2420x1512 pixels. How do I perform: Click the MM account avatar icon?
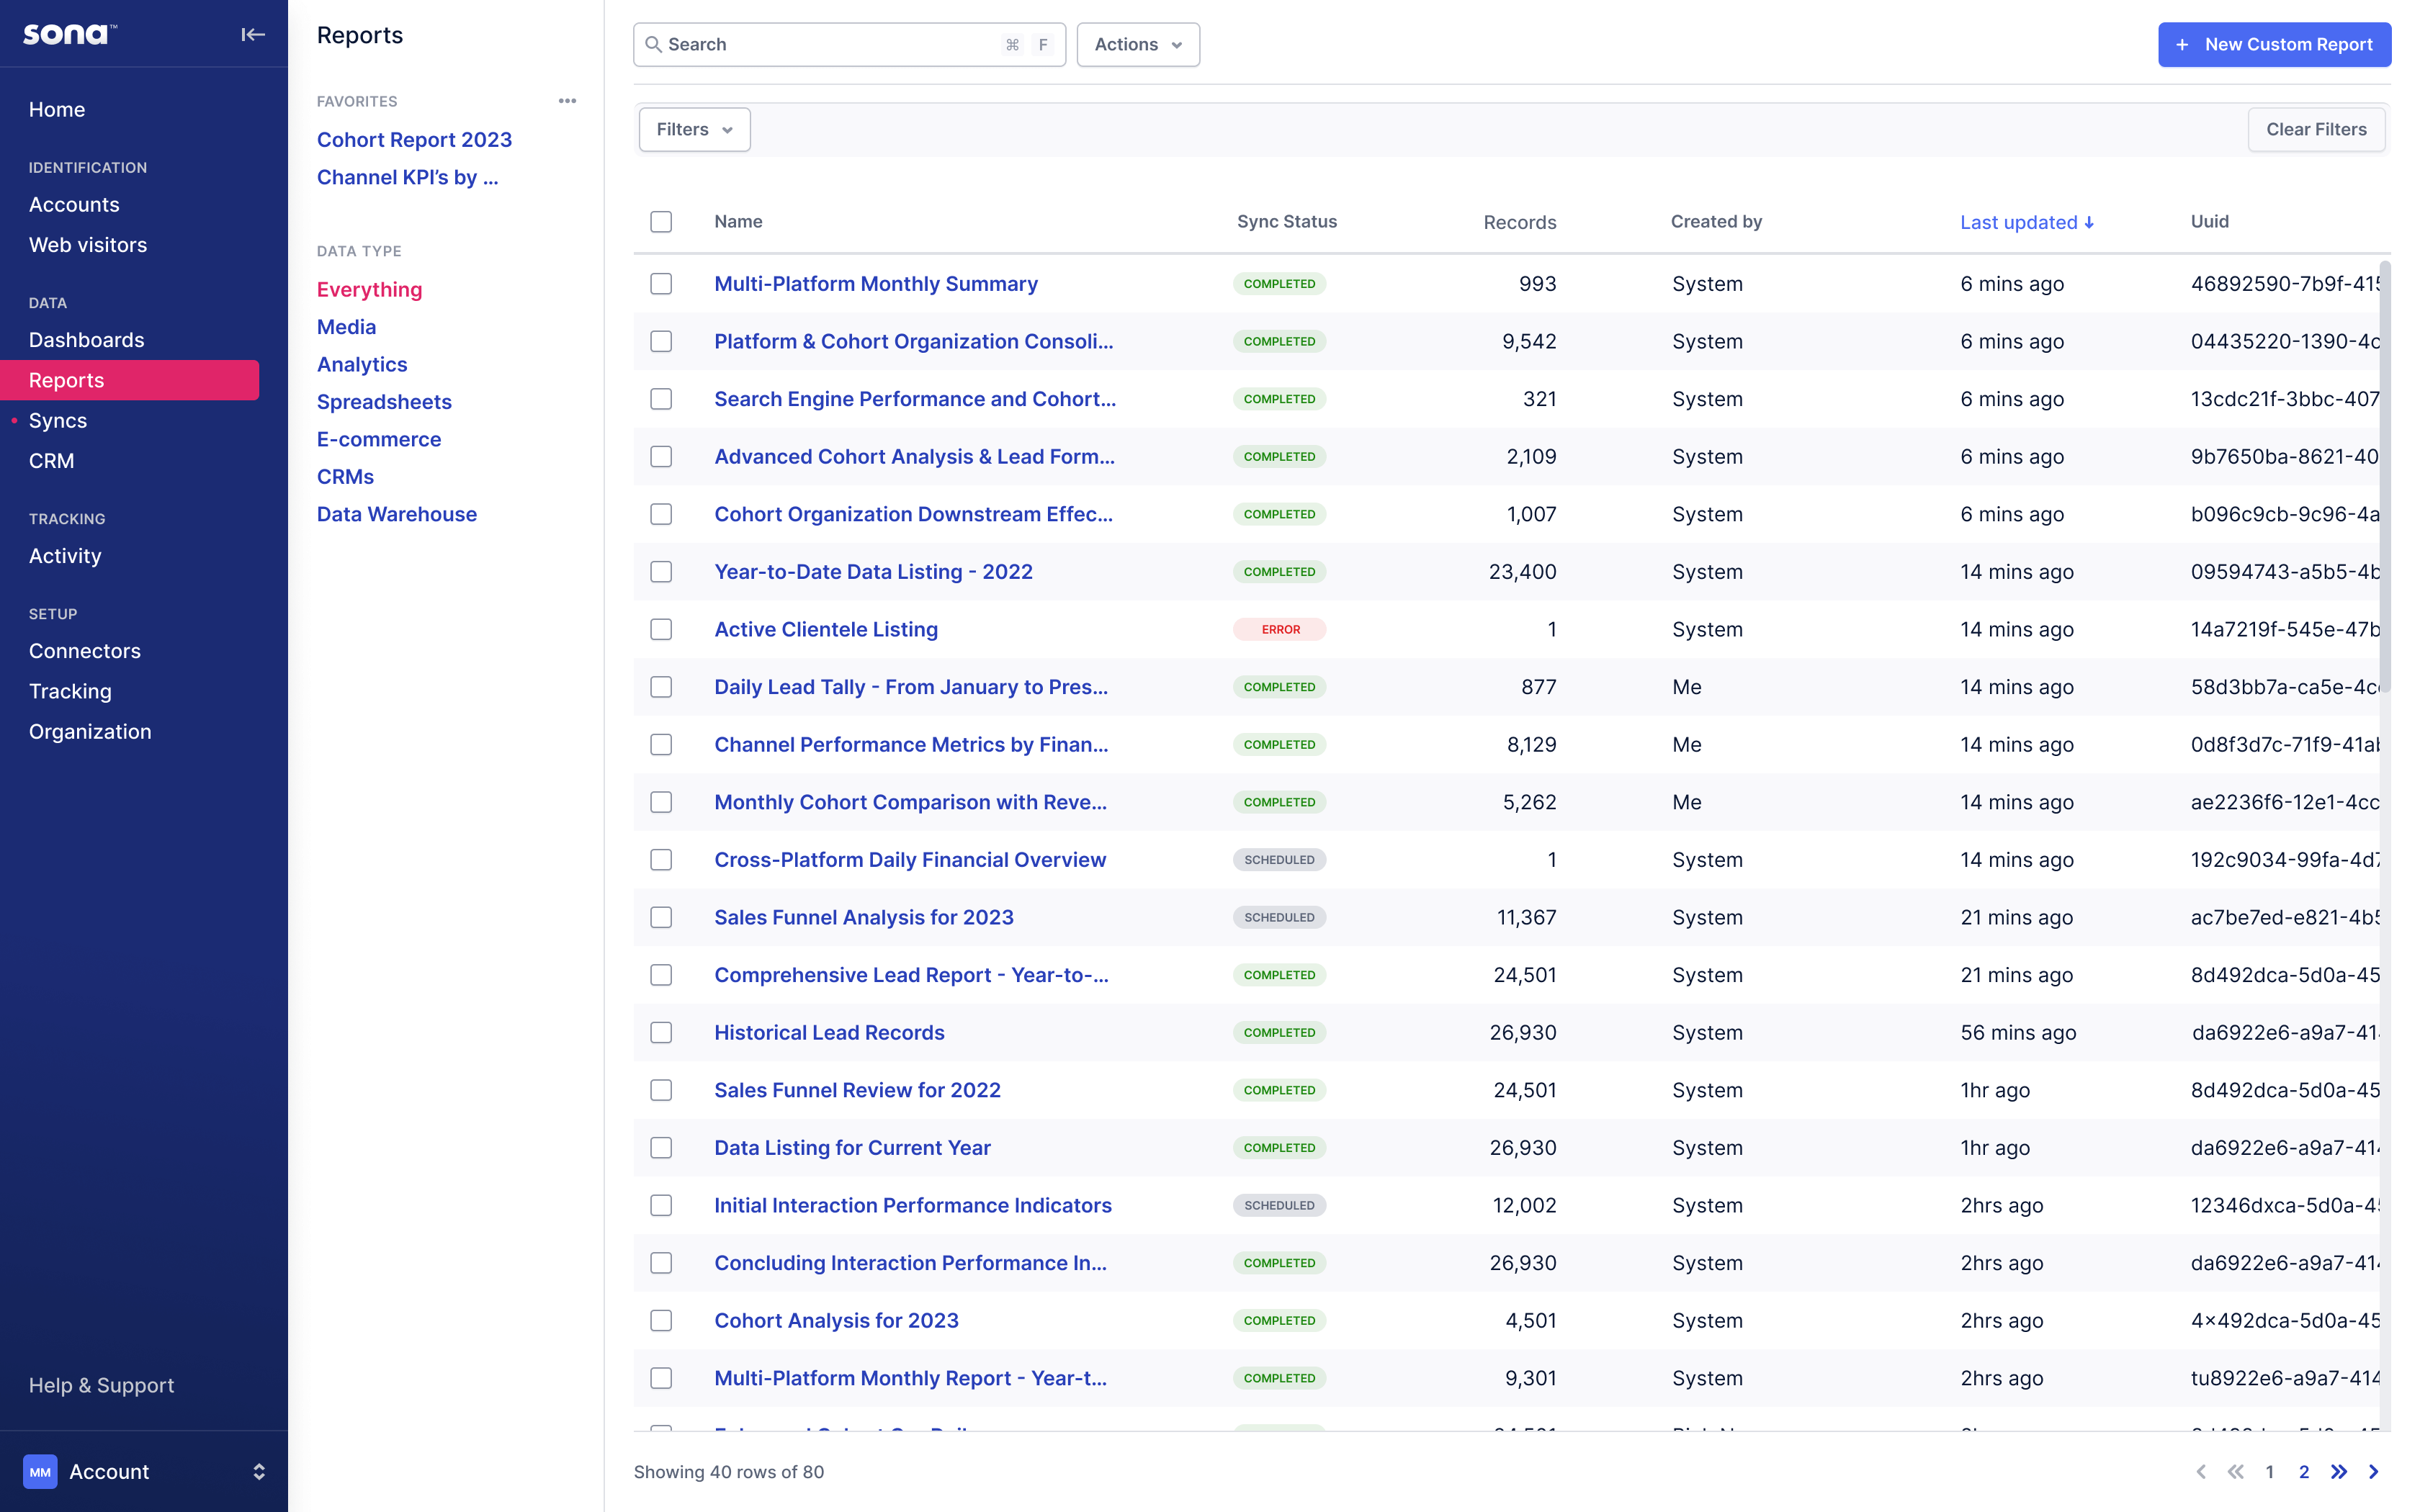tap(40, 1471)
